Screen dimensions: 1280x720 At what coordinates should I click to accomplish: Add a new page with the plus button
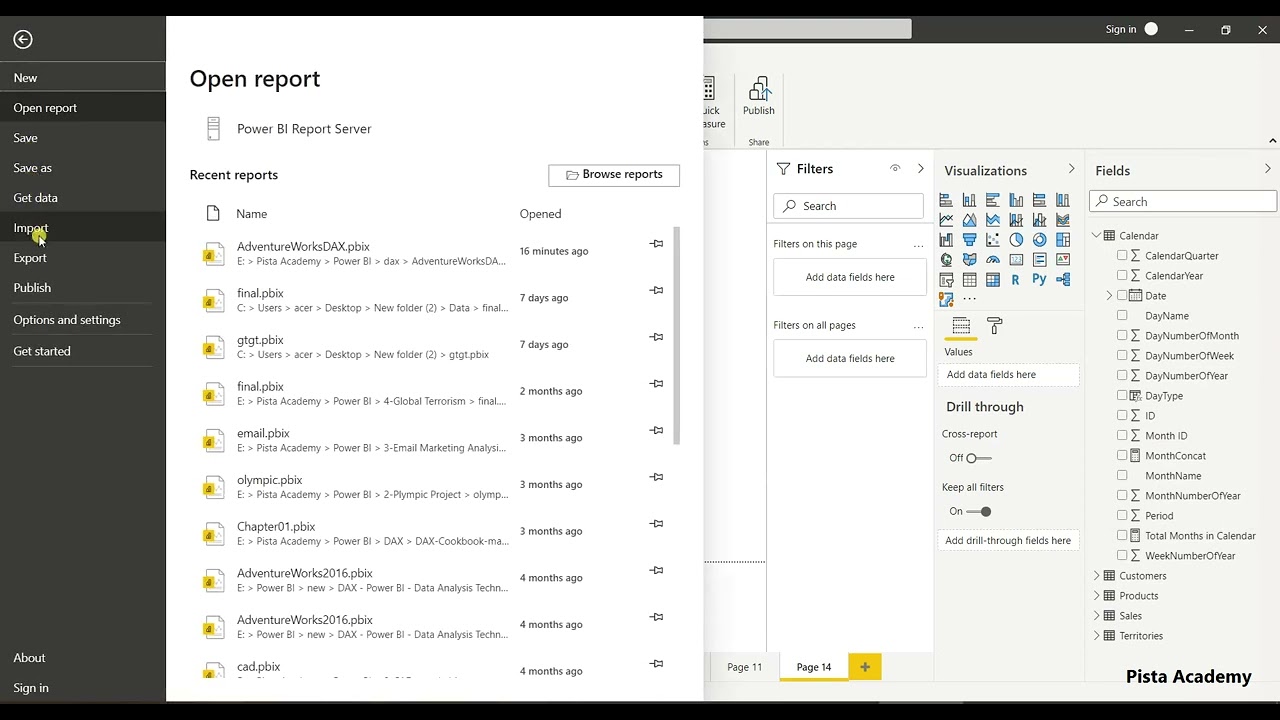coord(865,667)
